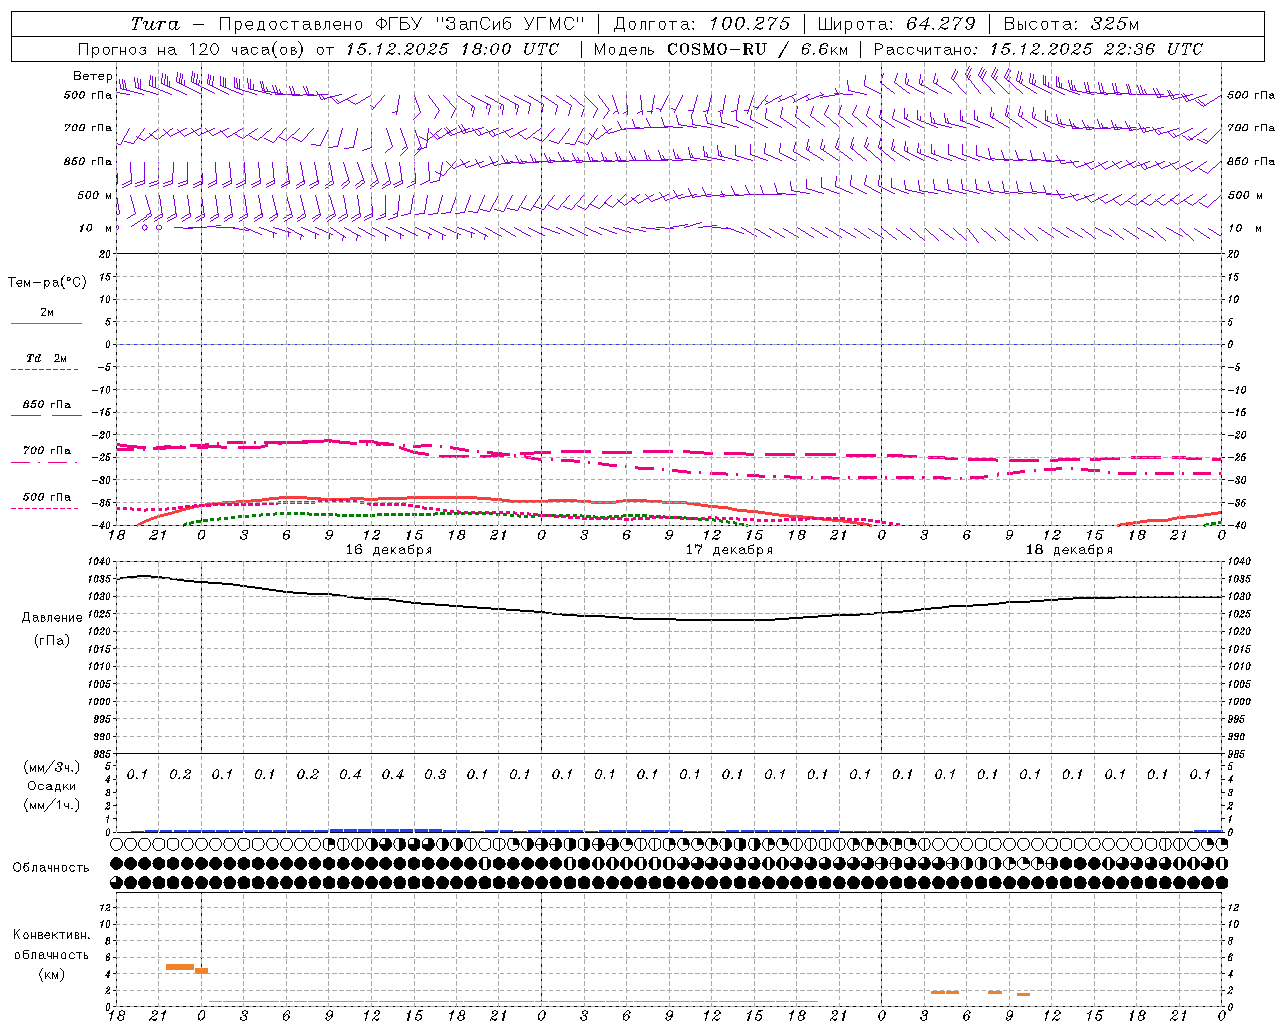The image size is (1280, 1024).
Task: Click the "Облачность" cloudiness row label
Action: pos(51,868)
